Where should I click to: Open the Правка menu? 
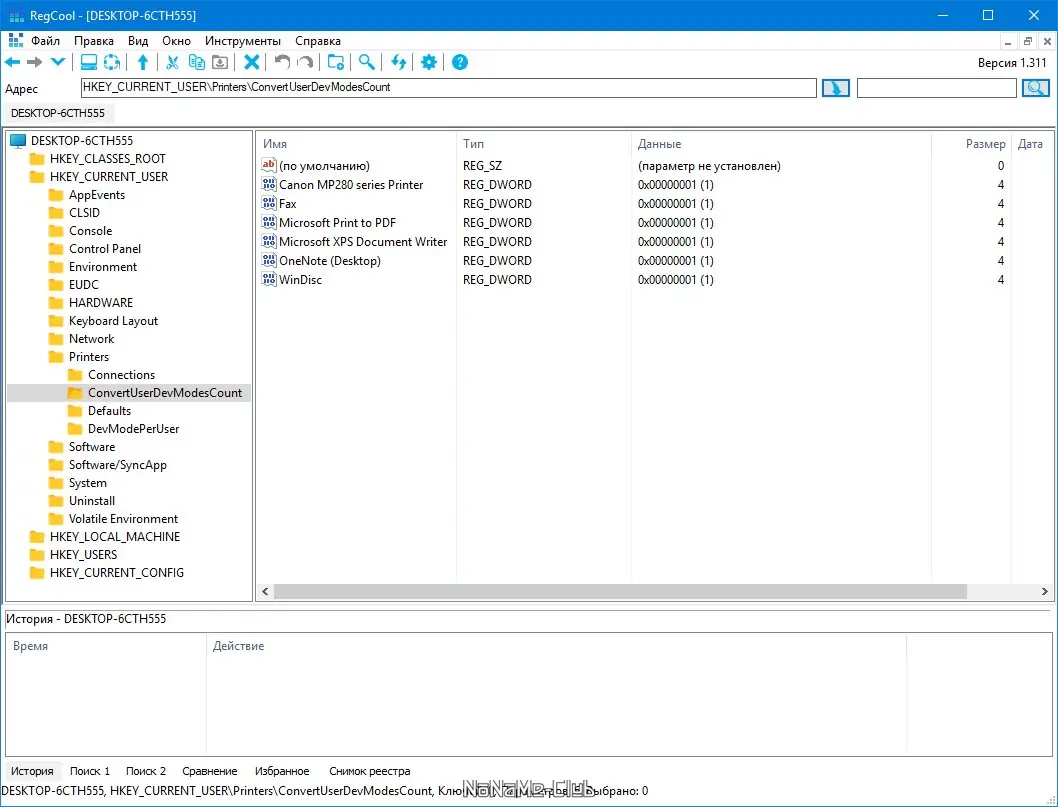tap(94, 41)
